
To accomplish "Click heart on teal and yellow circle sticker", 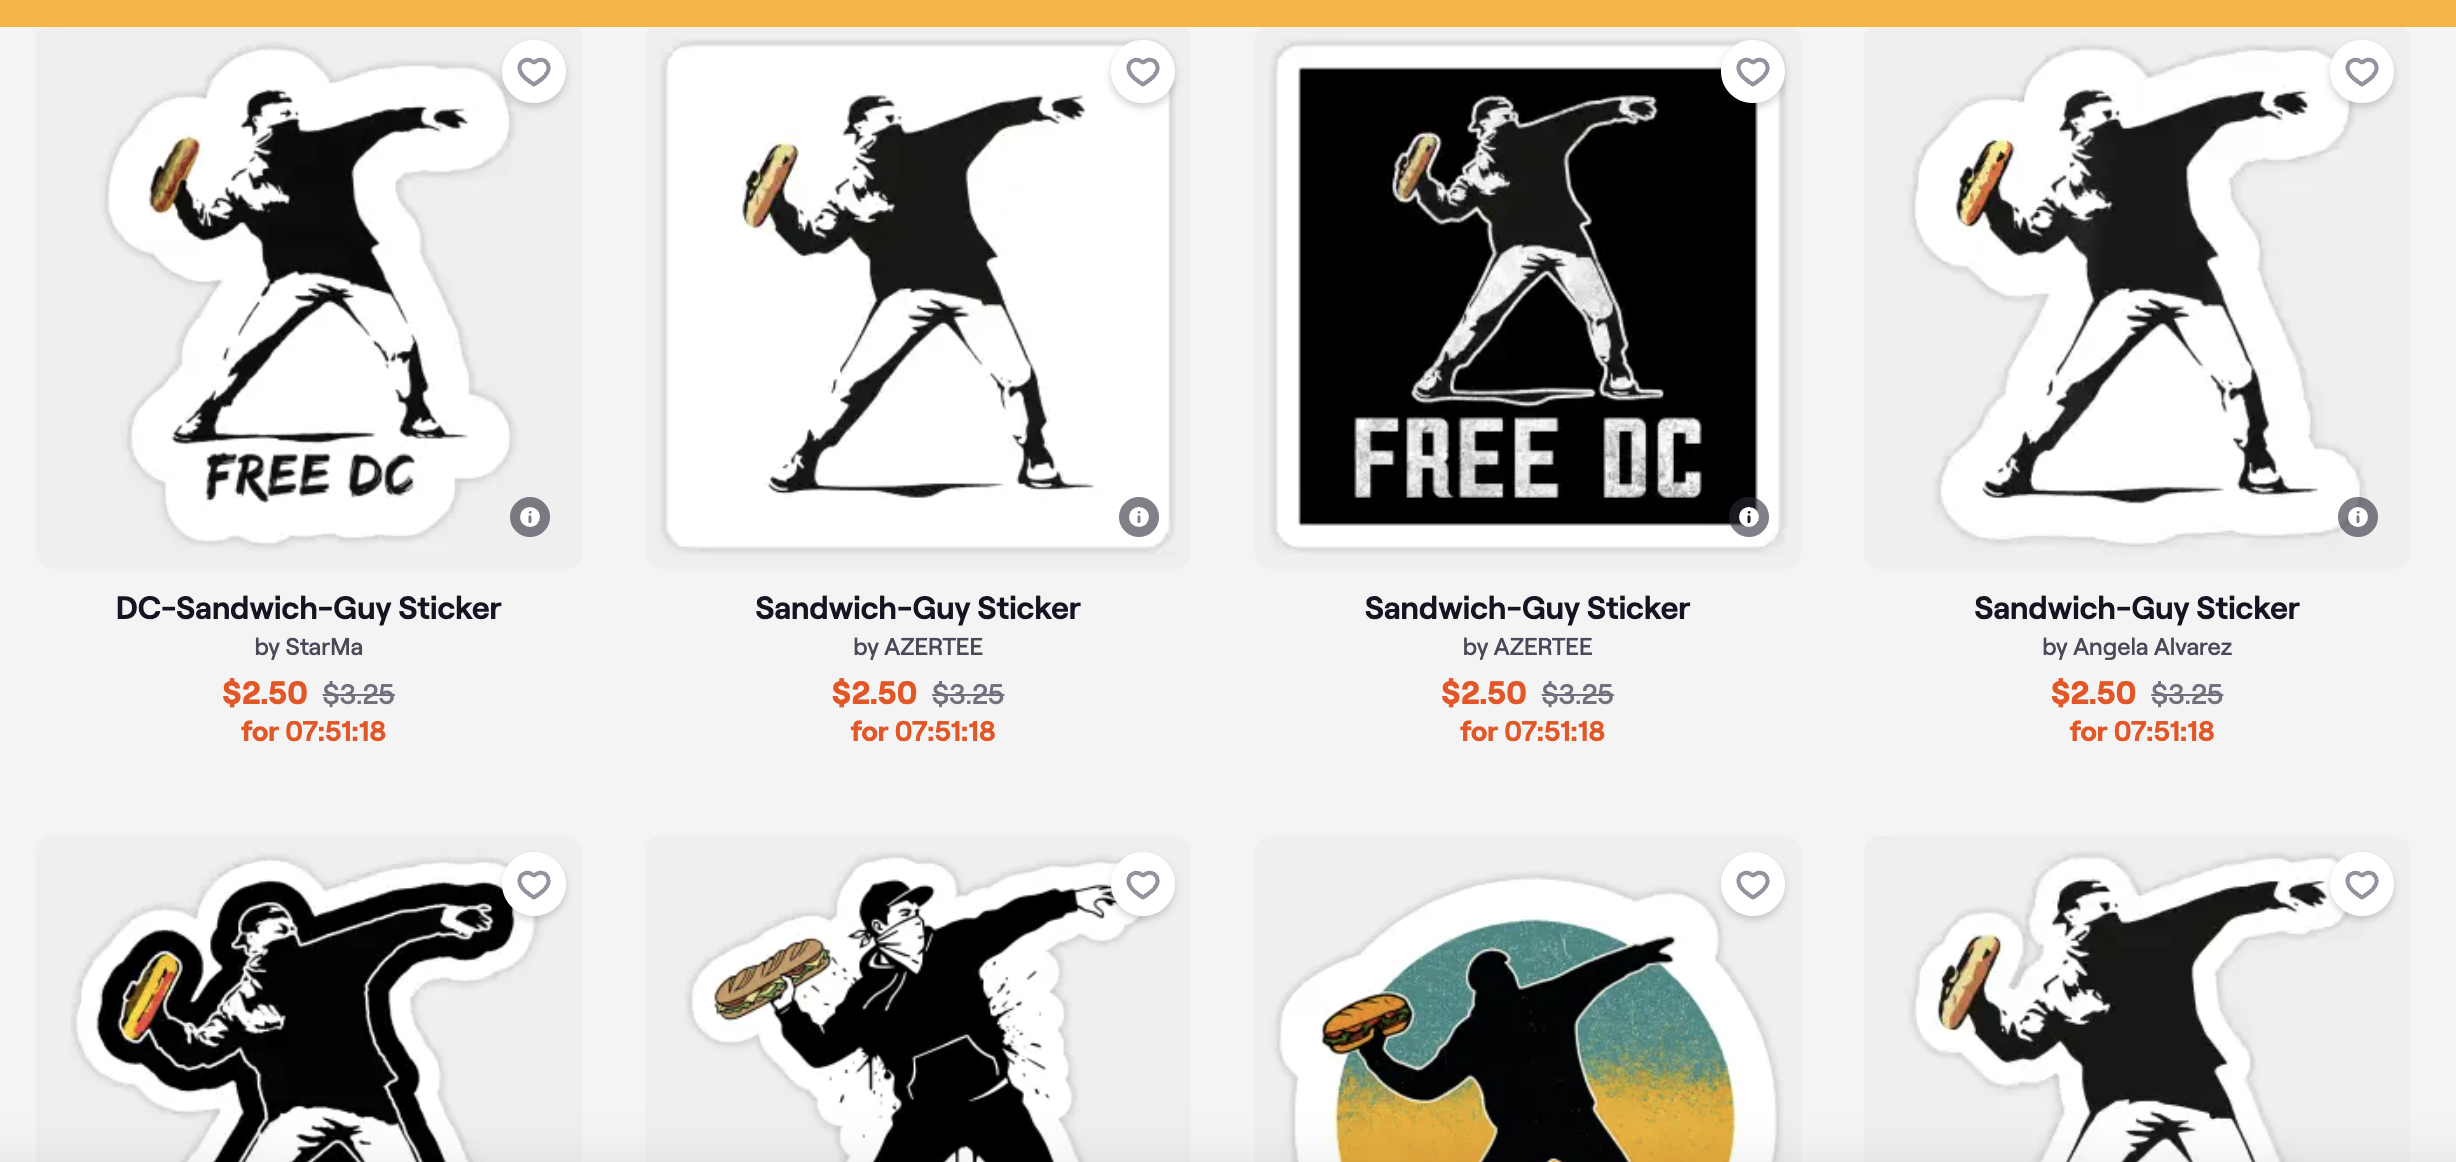I will point(1753,885).
